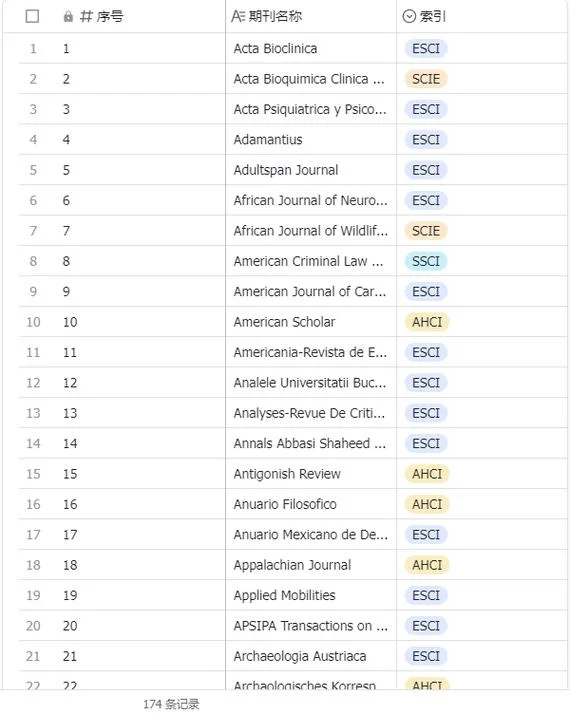Viewport: 570px width, 714px height.
Task: Click the AHCI tag for American Scholar
Action: pos(427,322)
